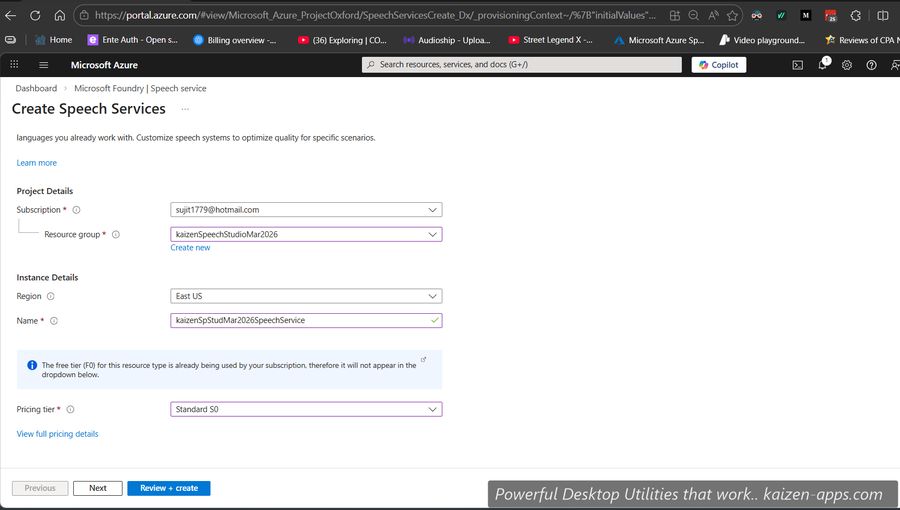
Task: Click the info icon beside Region
Action: [x=51, y=297]
